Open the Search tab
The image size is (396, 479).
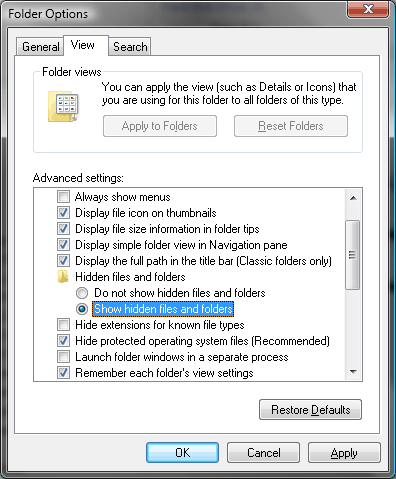click(x=130, y=47)
